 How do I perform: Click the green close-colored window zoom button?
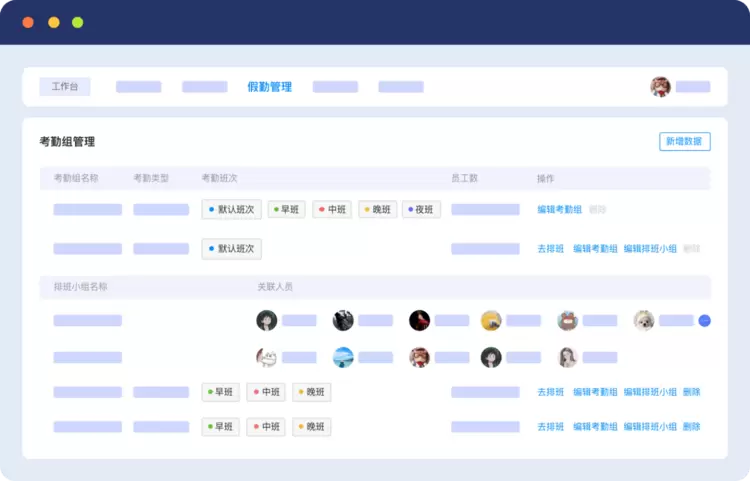click(78, 22)
